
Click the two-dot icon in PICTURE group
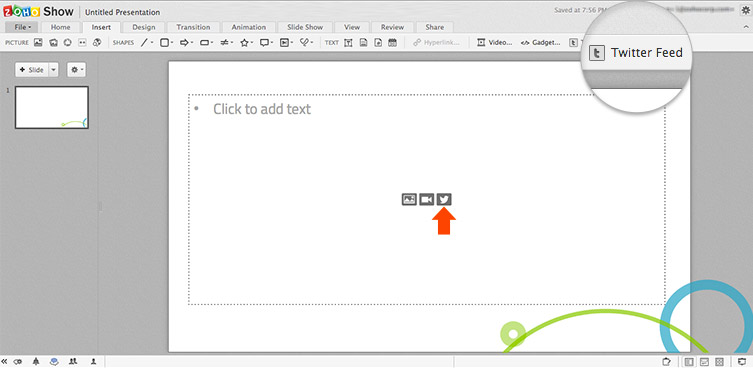click(82, 42)
